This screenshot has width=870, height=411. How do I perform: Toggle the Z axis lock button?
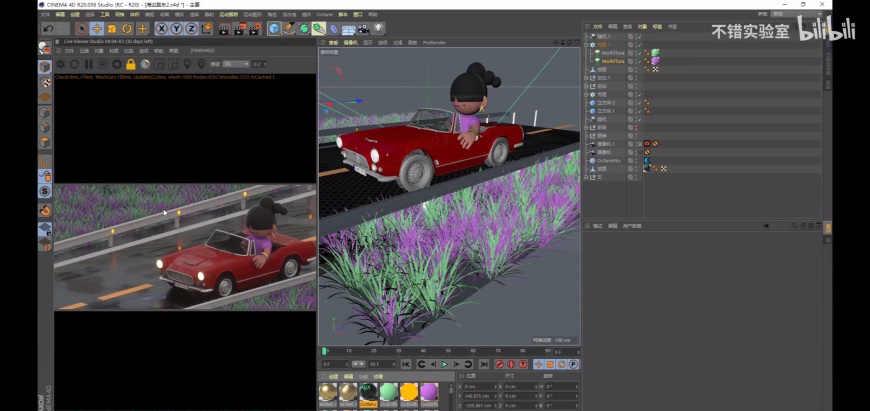[x=190, y=29]
